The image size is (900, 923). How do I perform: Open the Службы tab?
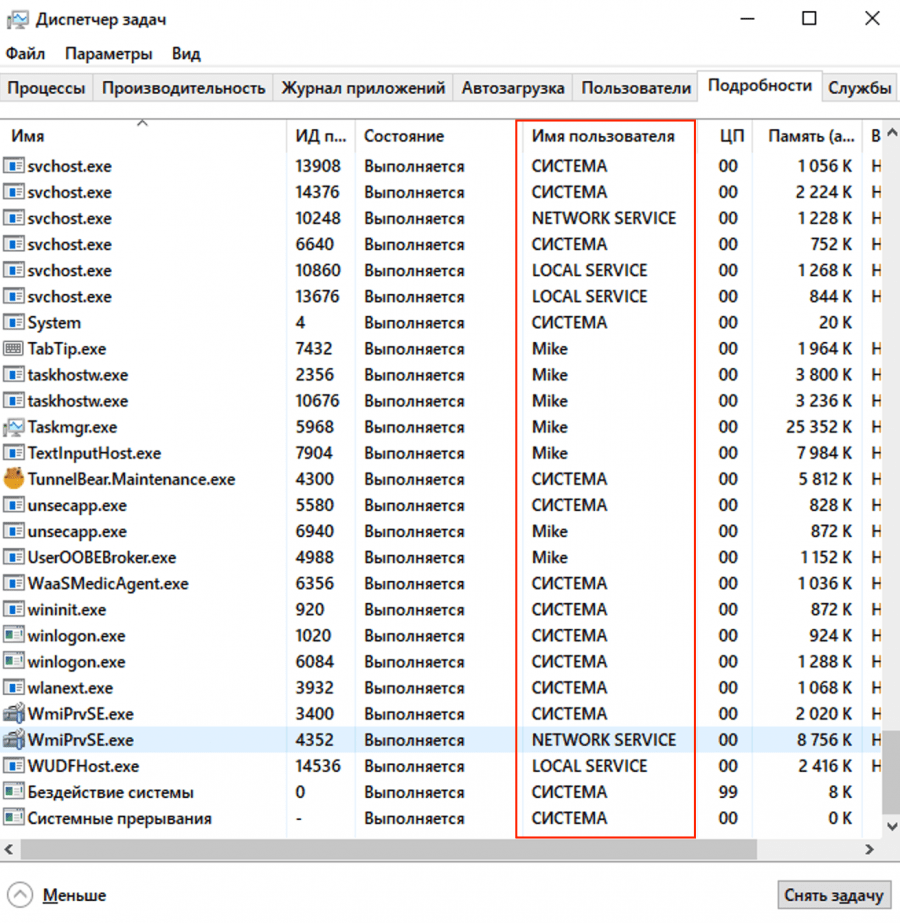[x=859, y=88]
